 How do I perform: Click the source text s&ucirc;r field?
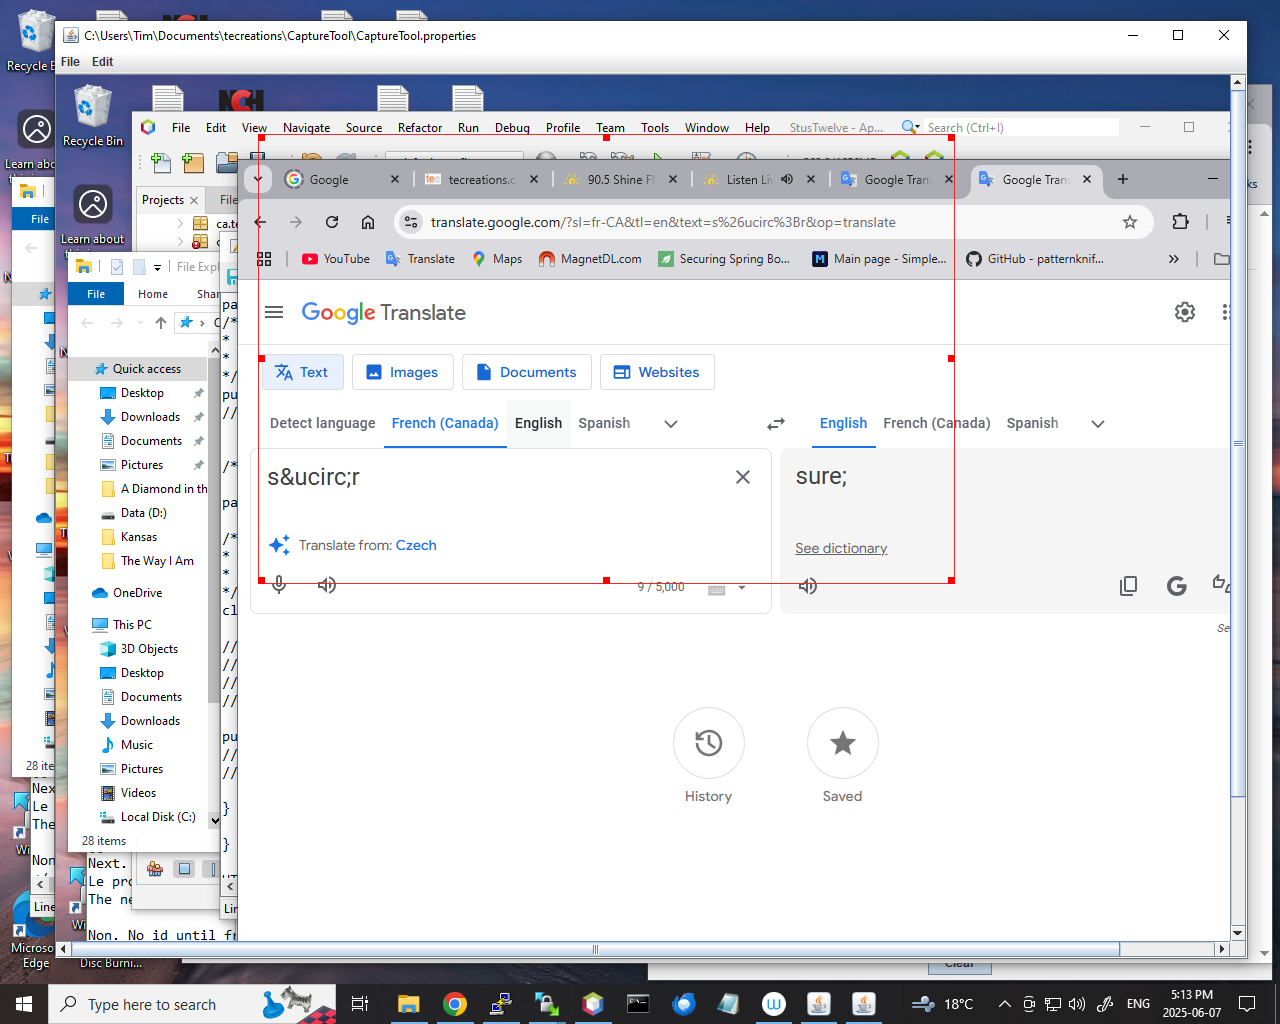(313, 477)
